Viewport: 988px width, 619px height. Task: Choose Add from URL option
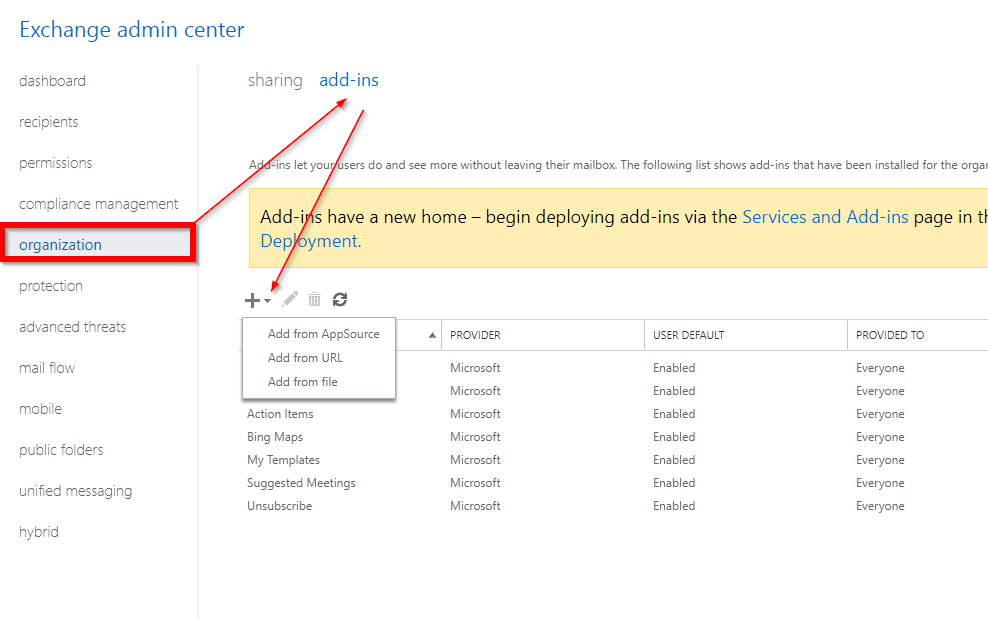(305, 358)
